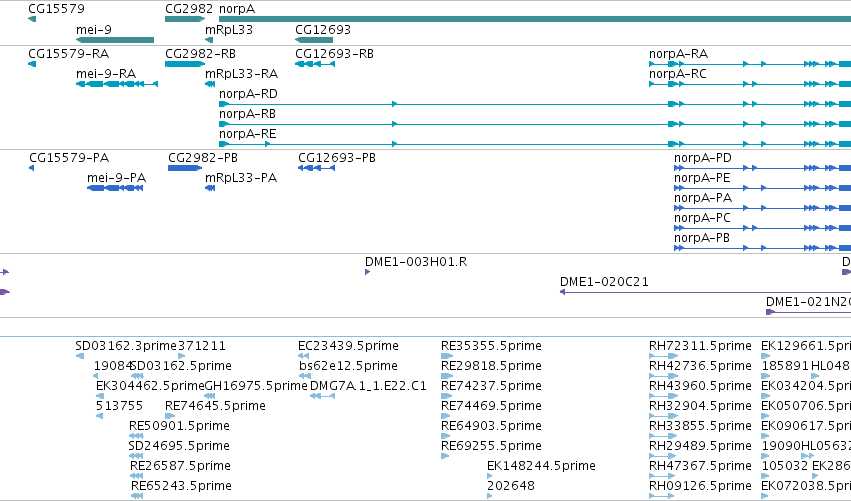Click the mRpL33-PA protein glyph
The width and height of the screenshot is (851, 501).
(210, 188)
